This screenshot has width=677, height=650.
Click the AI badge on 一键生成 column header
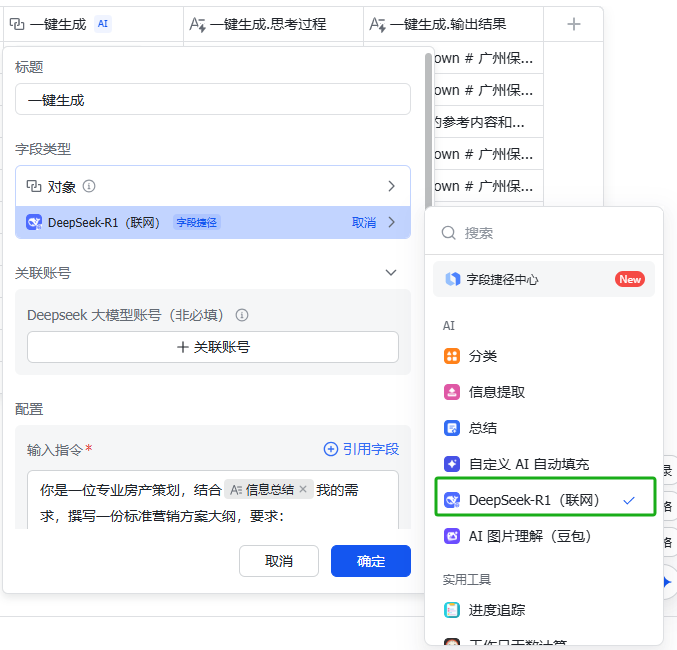103,24
